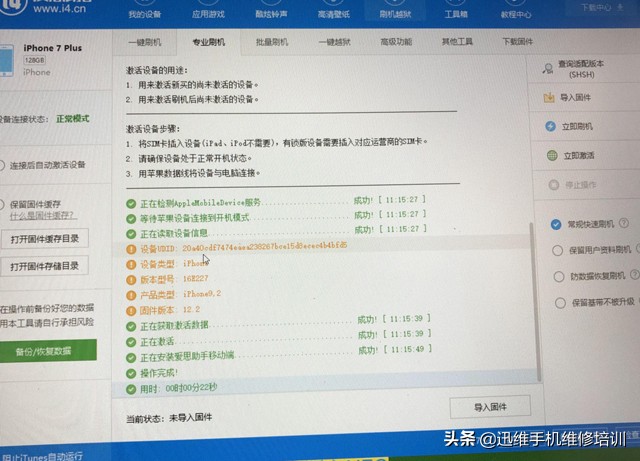Click the check icon beside 等待苹果设备连接到开机模式
Screen dimensions: 640x461
131,219
